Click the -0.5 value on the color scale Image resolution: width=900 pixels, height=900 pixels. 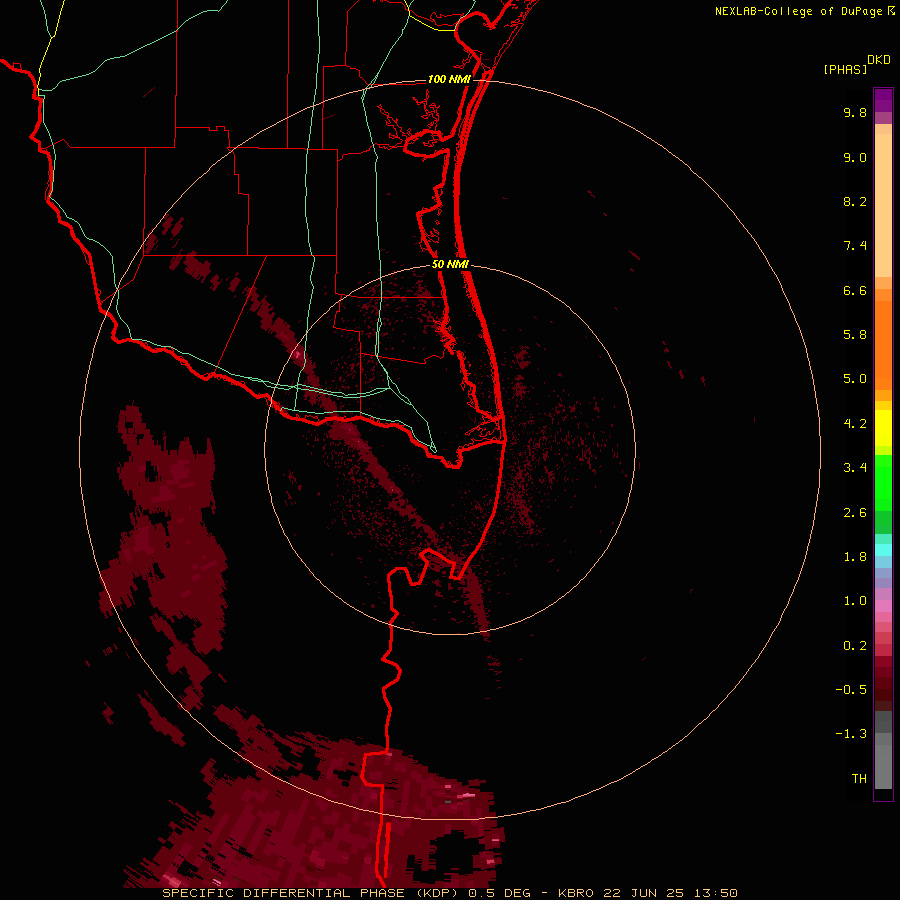[x=851, y=690]
